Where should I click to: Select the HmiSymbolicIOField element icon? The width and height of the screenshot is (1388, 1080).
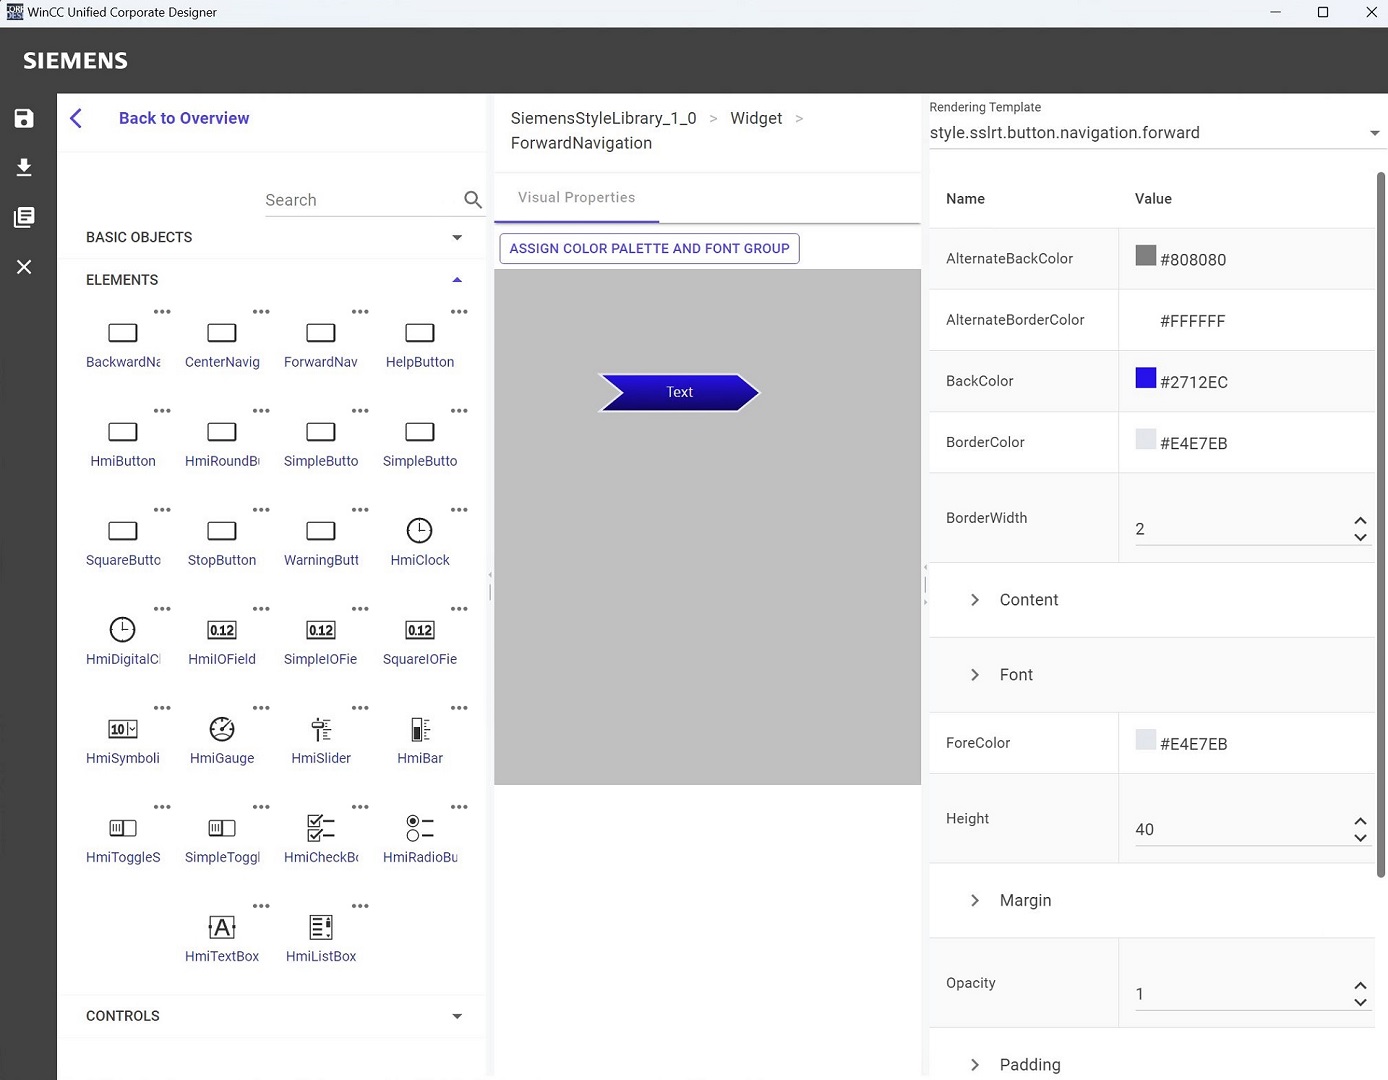(x=123, y=729)
